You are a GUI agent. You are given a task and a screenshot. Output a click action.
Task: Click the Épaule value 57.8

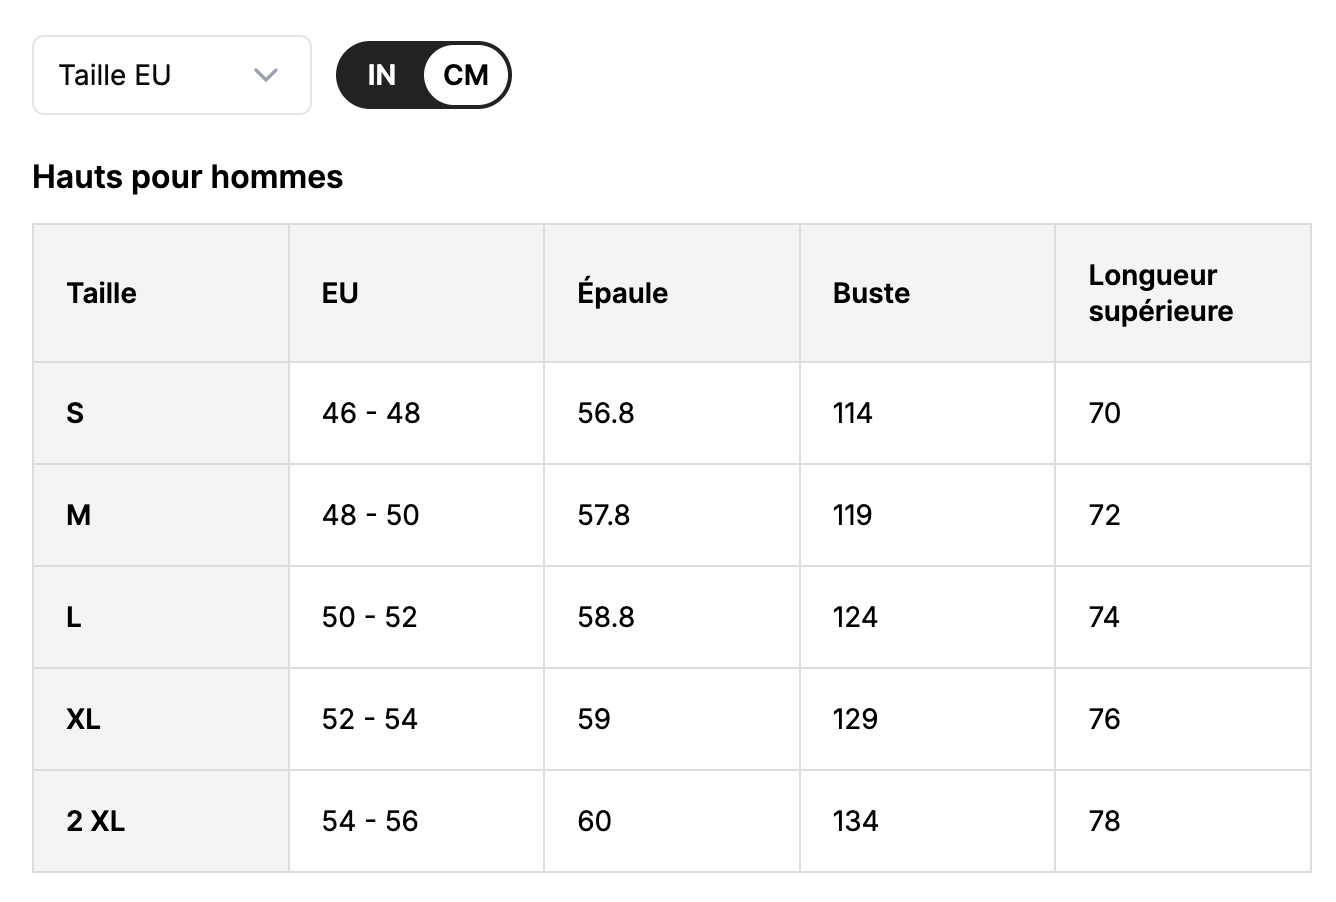tap(604, 515)
